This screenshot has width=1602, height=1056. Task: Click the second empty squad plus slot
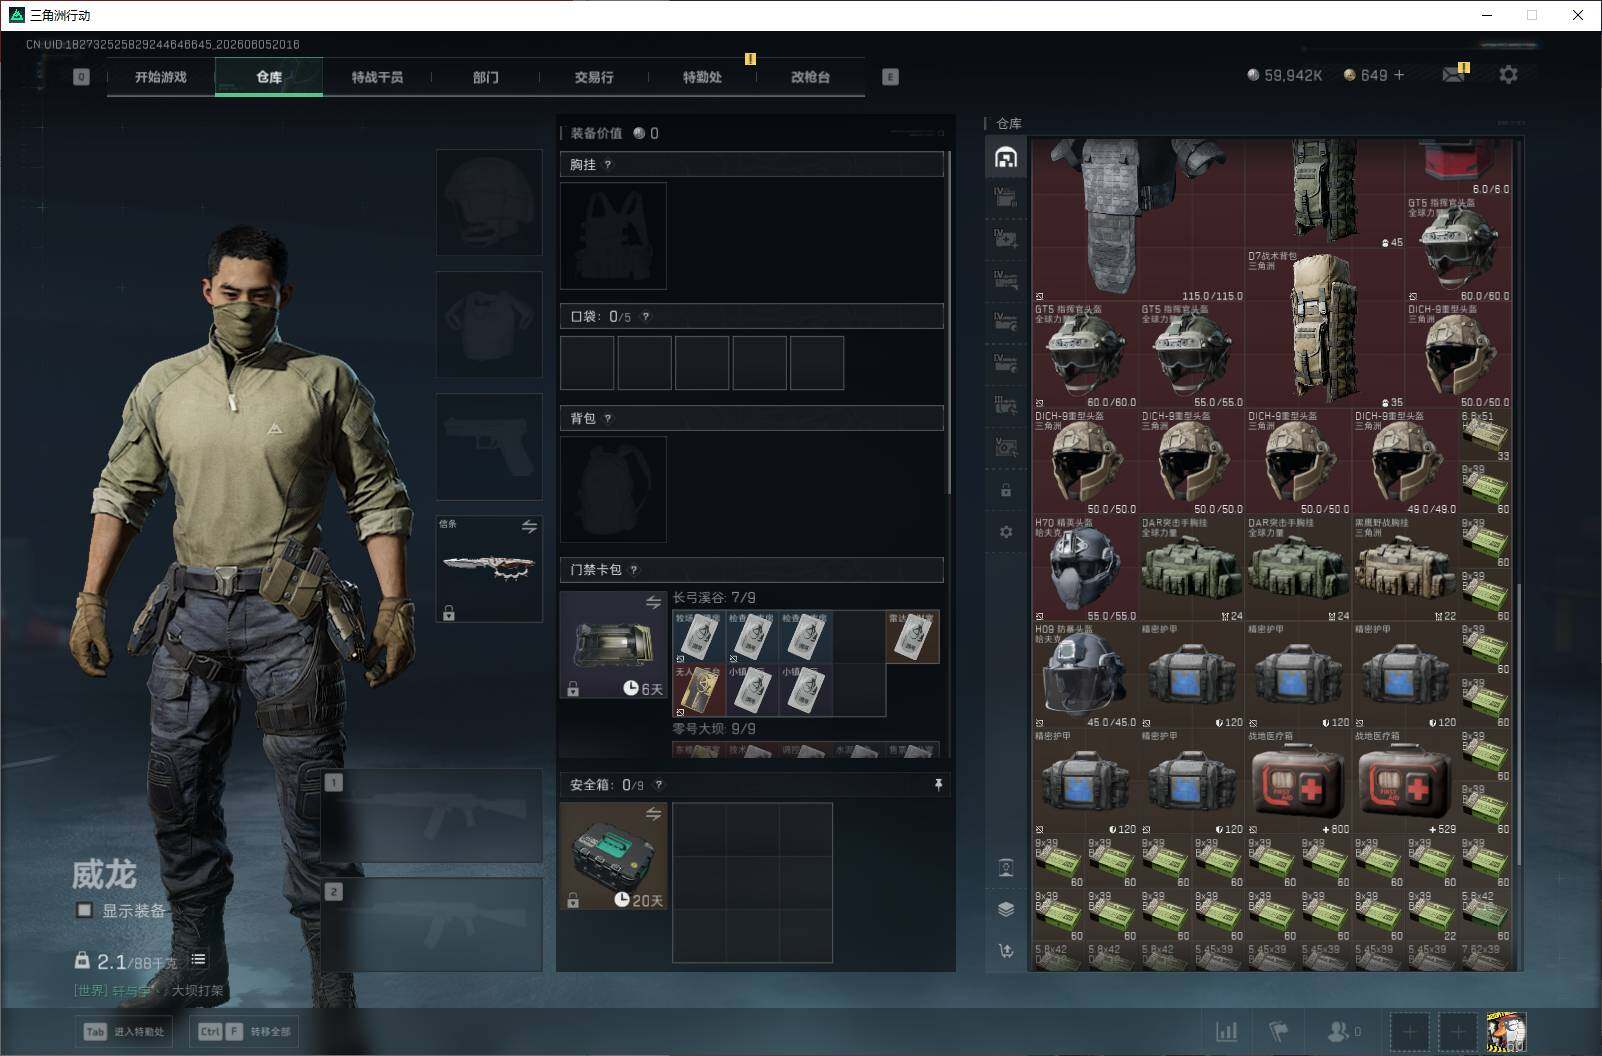(1458, 1032)
